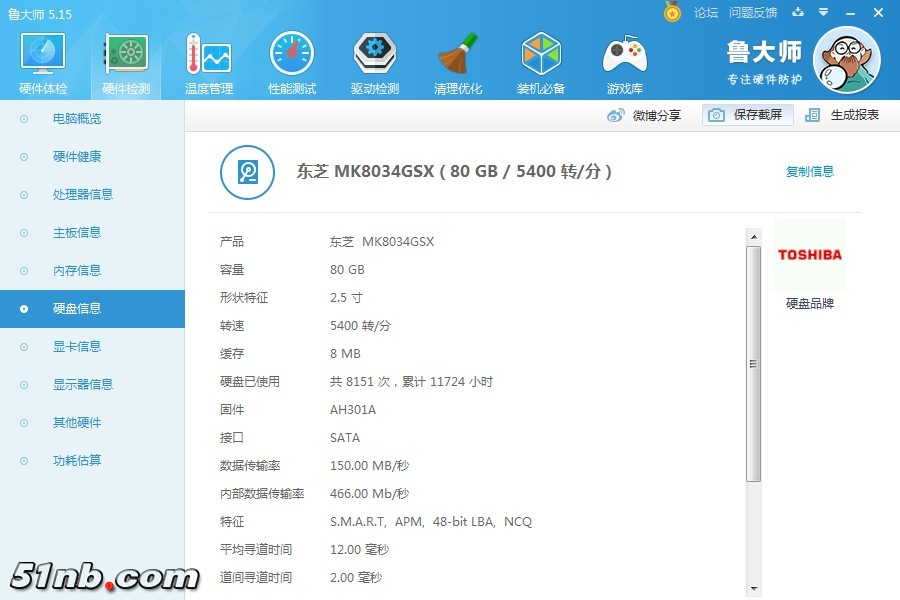Screen dimensions: 900x600
Task: Select 显卡信息 in sidebar
Action: 77,346
